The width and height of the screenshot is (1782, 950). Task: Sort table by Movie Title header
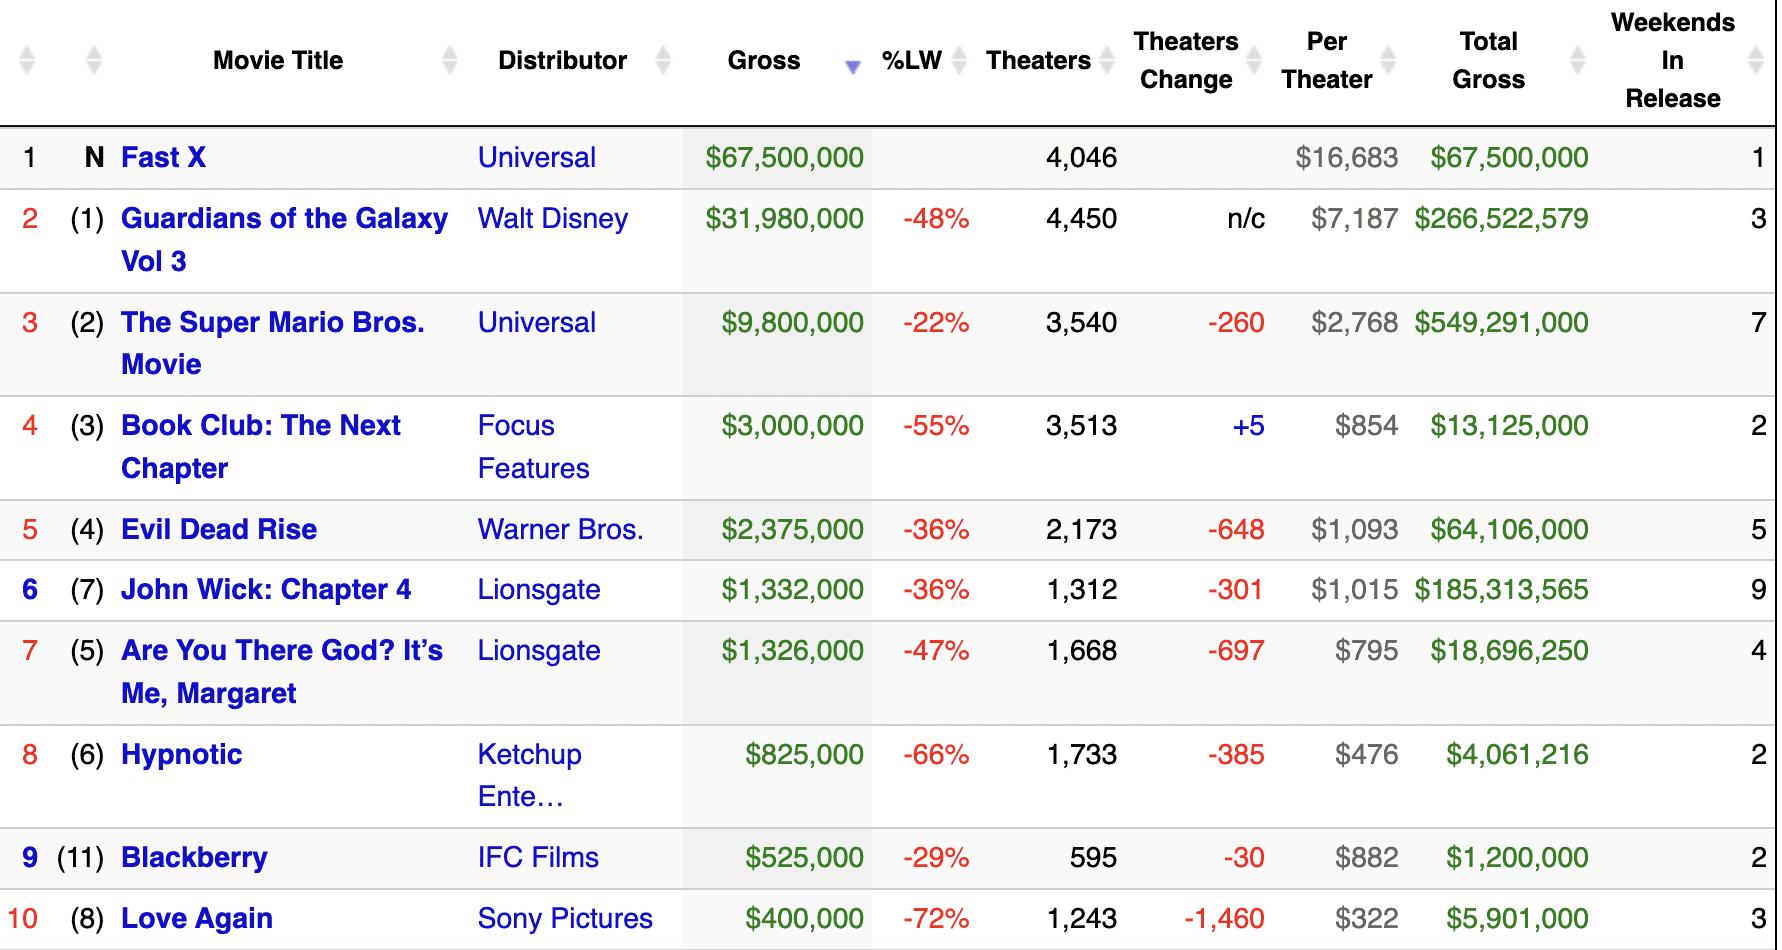278,61
